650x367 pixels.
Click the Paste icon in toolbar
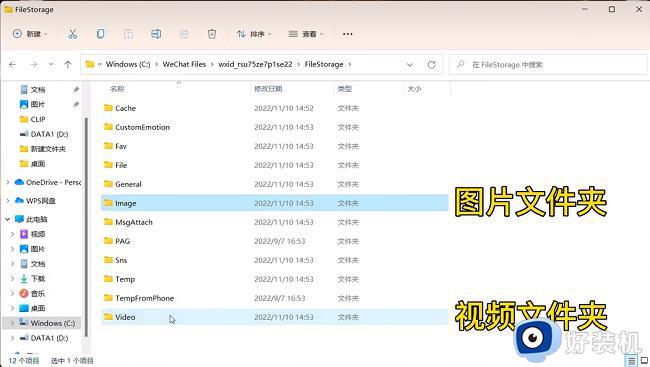tap(129, 34)
